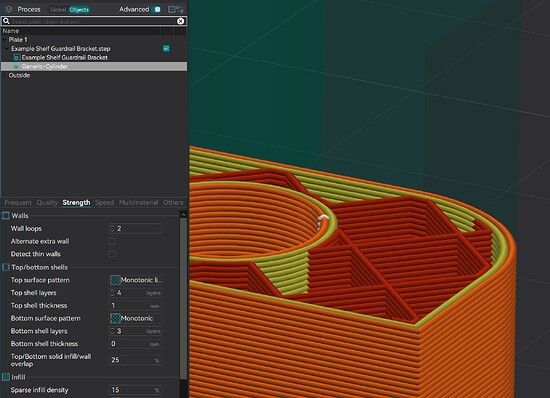Select the Generic-Cylinder row

coord(94,67)
